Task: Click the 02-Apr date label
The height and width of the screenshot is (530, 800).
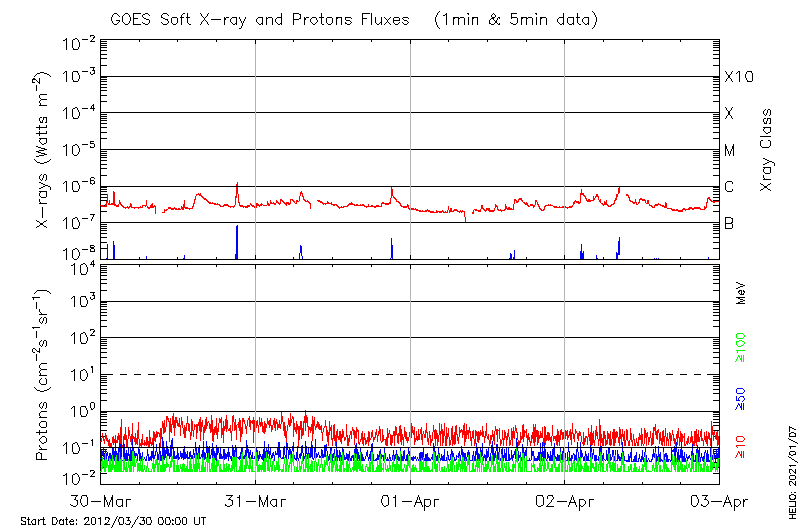Action: [565, 500]
